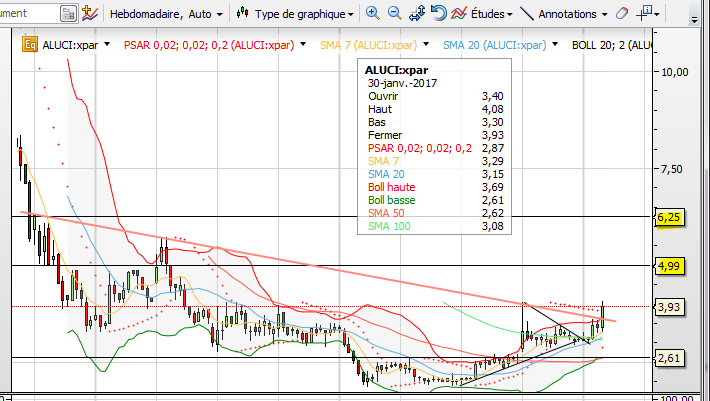Click the 6,25 yellow price level label

669,218
